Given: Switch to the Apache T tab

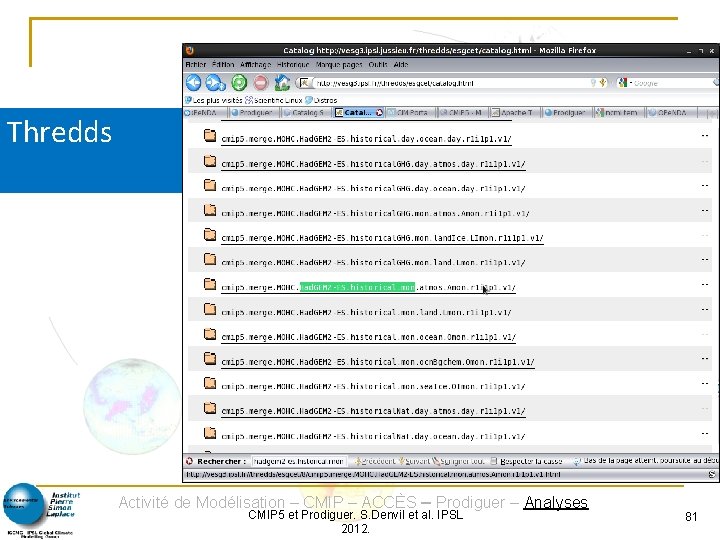Looking at the screenshot, I should [x=514, y=112].
